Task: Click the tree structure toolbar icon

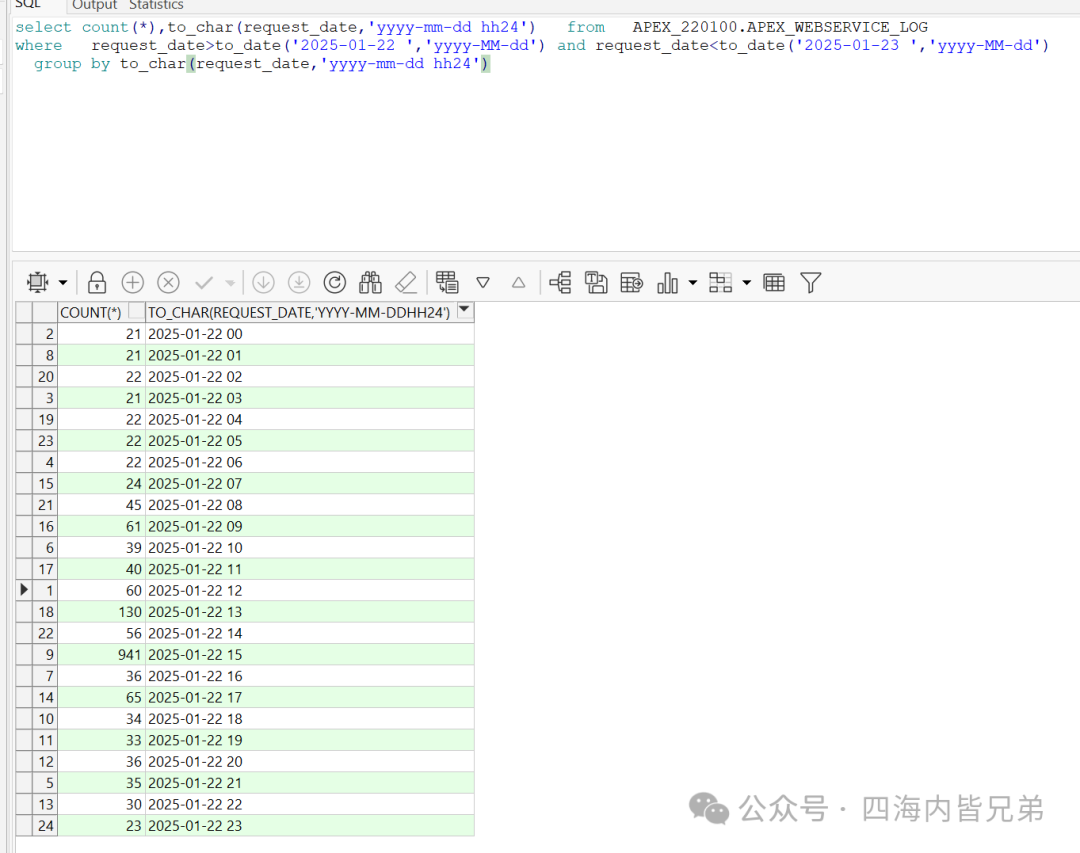Action: (x=560, y=282)
